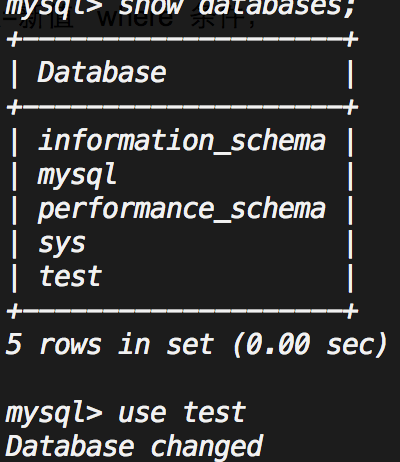Click the top border of the table
Screen dimensions: 400x462
tap(182, 39)
